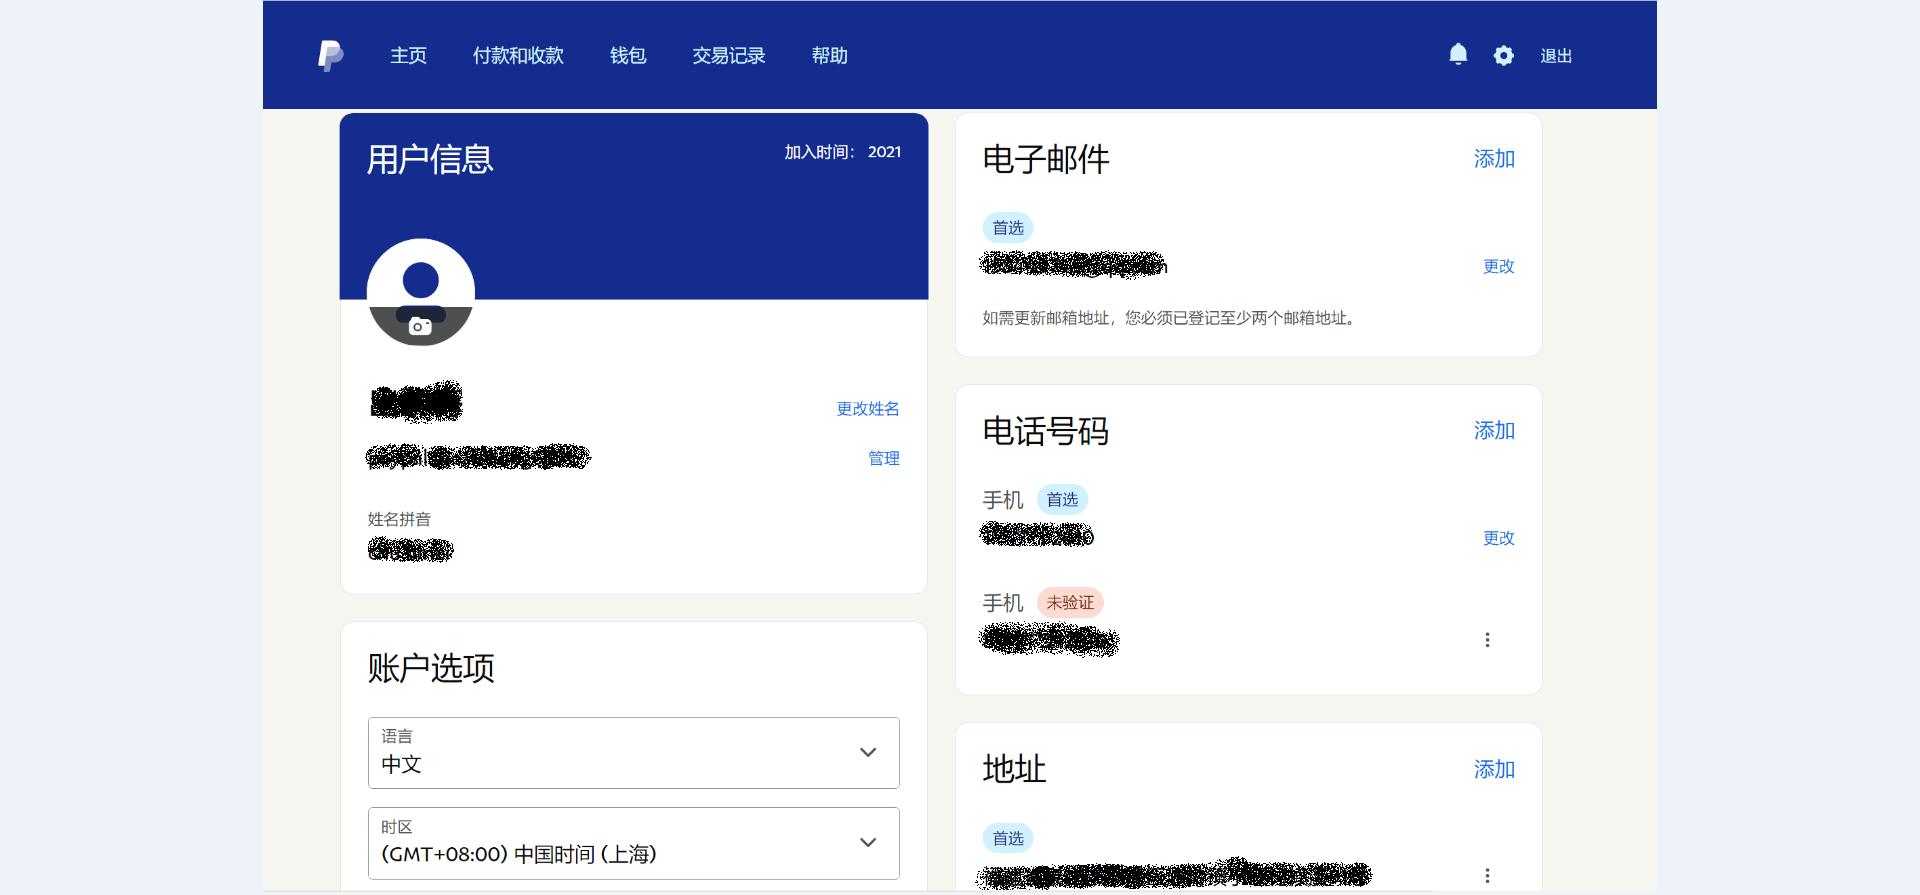Click the PayPal logo icon
Screen dimensions: 1920x895
pyautogui.click(x=330, y=56)
